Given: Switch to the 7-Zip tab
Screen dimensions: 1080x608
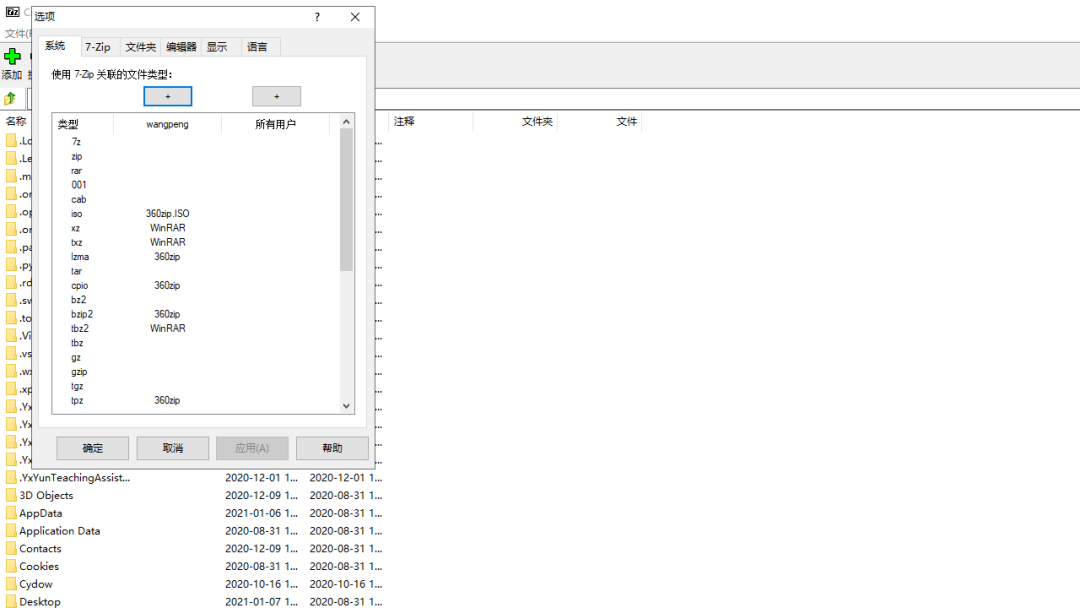Looking at the screenshot, I should click(x=97, y=47).
